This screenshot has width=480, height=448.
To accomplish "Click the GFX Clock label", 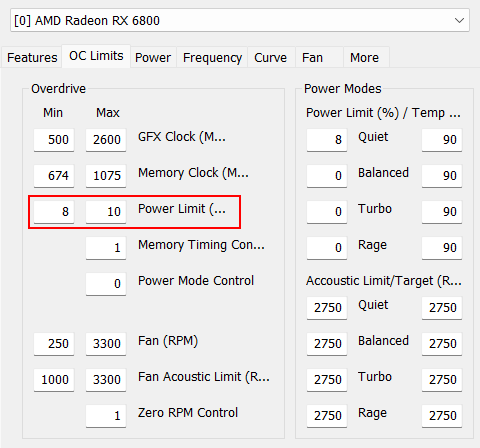I will (182, 137).
